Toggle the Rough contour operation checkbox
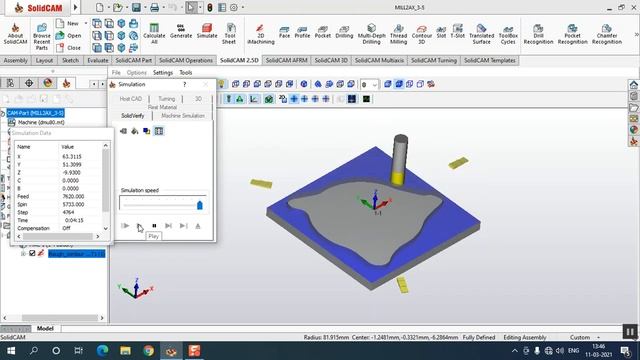 (32, 253)
